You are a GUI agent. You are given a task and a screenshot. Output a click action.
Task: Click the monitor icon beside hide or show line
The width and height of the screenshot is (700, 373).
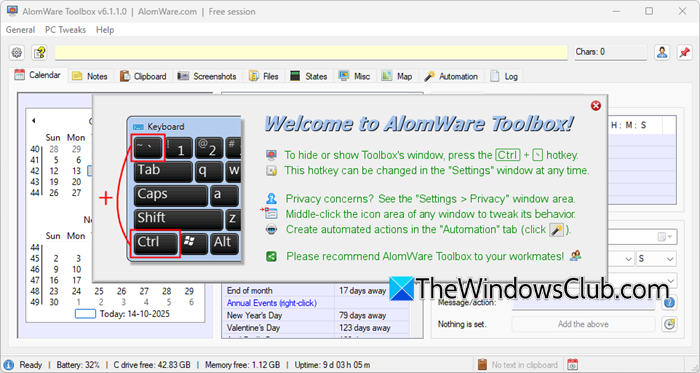(271, 155)
